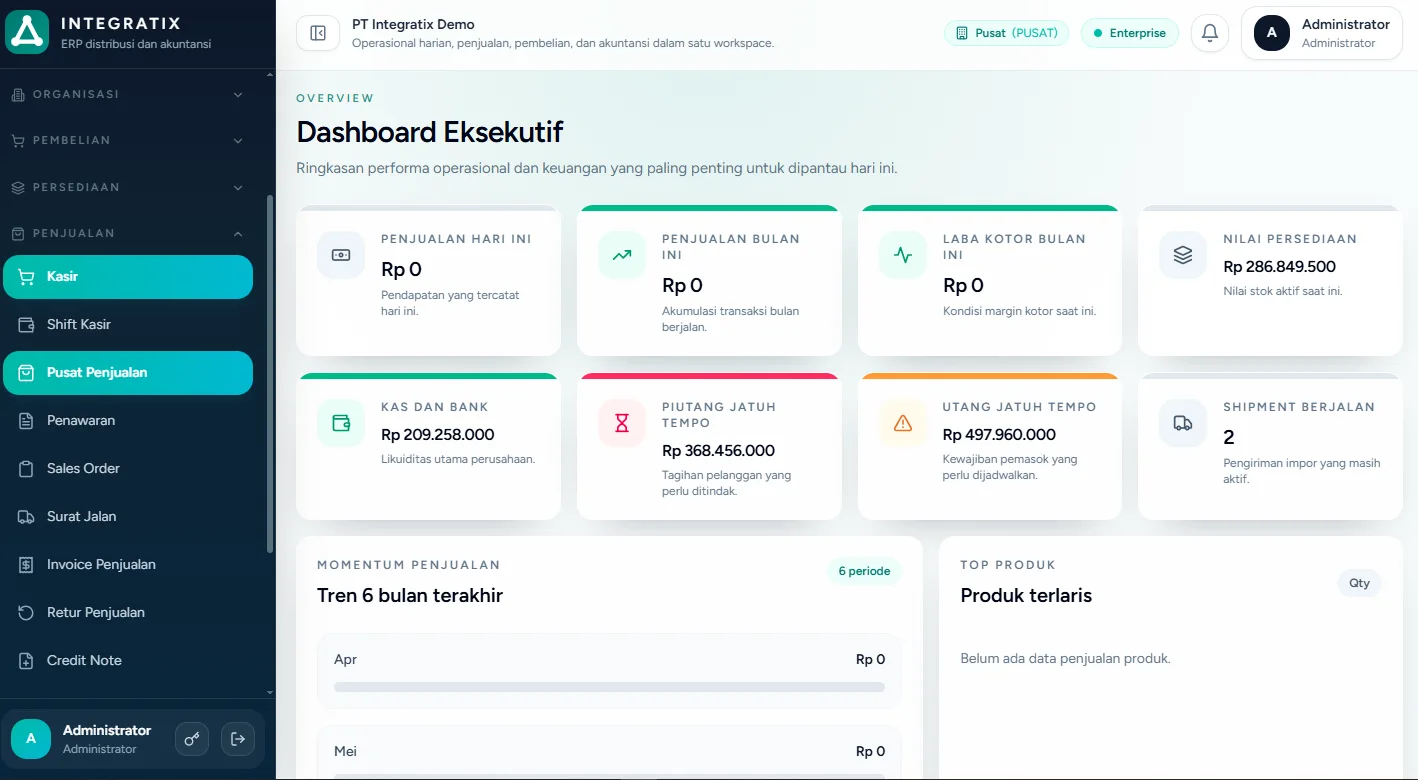Screen dimensions: 1418x780
Task: Click the Nilai Persediaan layers icon
Action: (1183, 255)
